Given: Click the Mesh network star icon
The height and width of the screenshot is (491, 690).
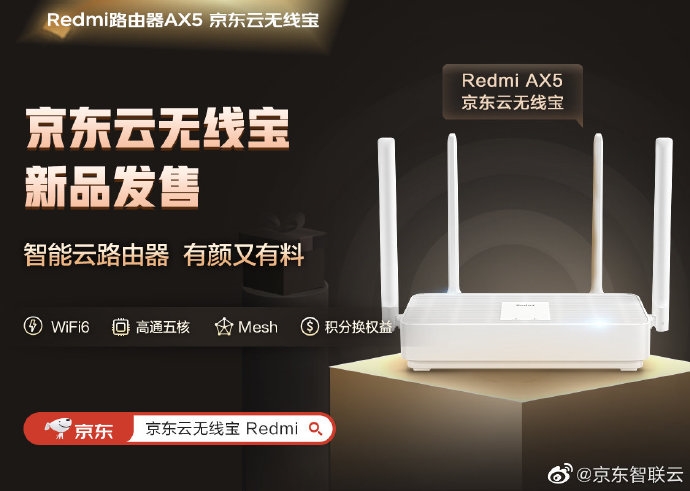Looking at the screenshot, I should [224, 327].
